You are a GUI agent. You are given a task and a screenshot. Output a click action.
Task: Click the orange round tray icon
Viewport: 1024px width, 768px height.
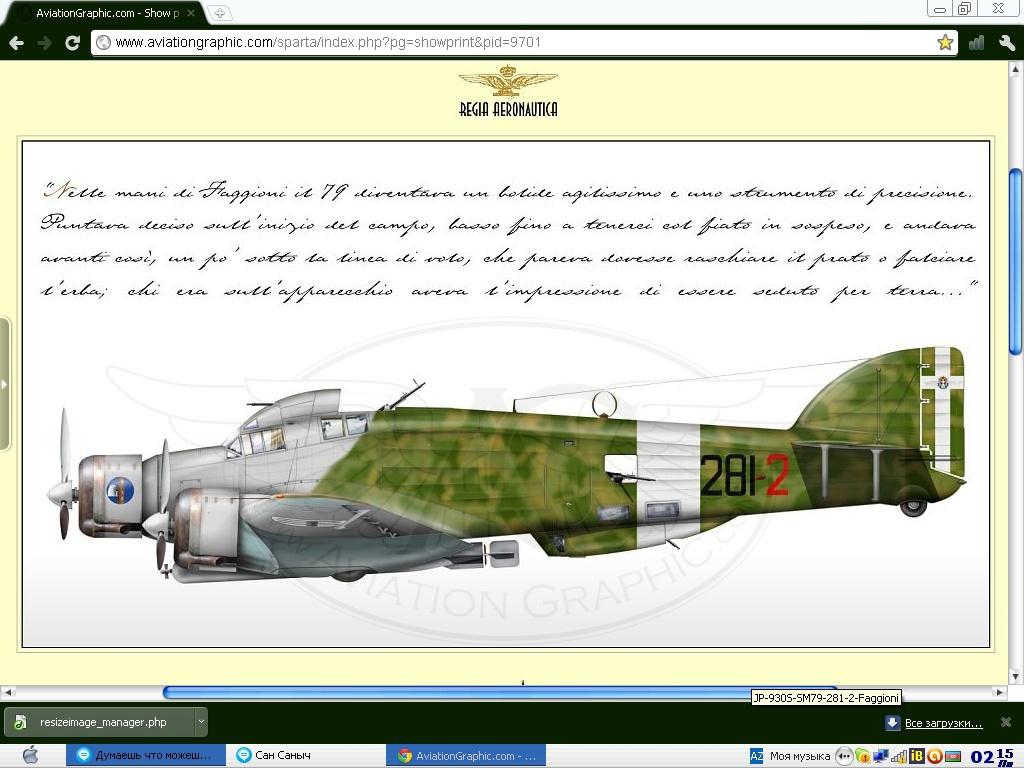tap(934, 756)
